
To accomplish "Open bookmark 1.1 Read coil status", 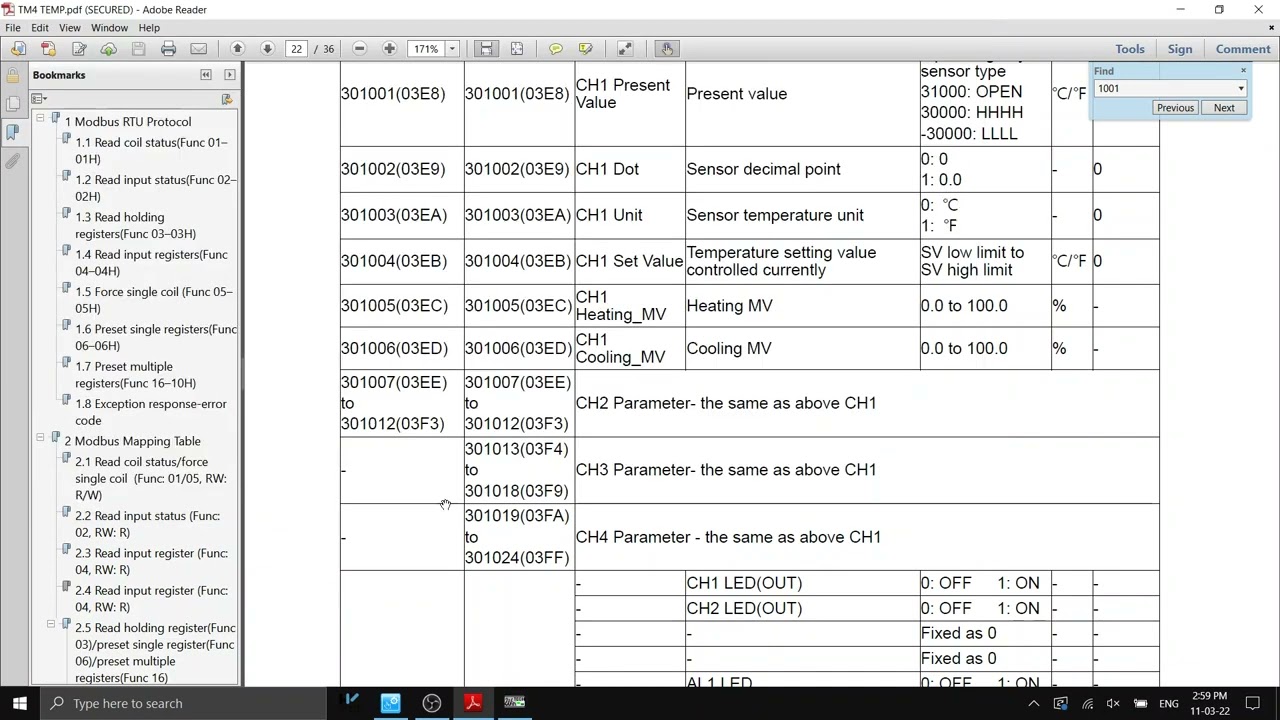I will [x=151, y=150].
